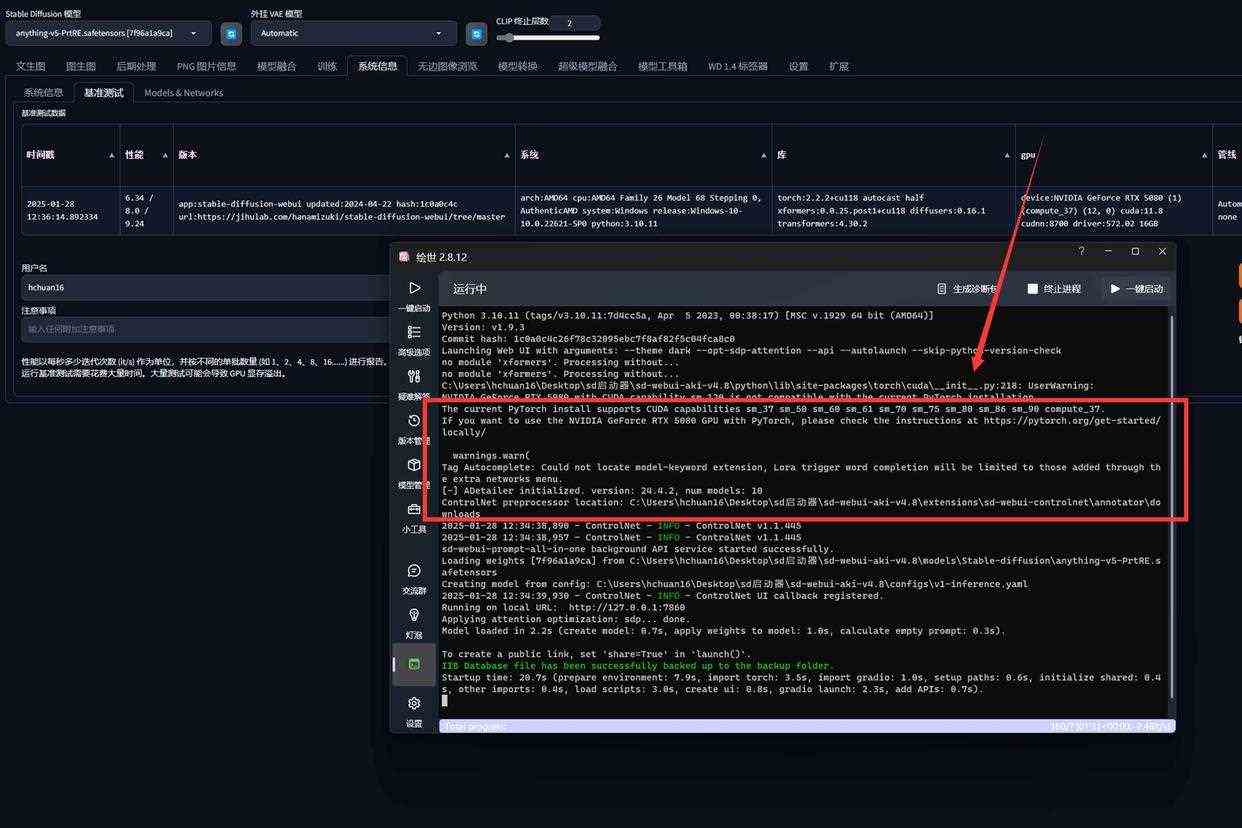Expand the Stable Diffusion 模型 dropdown
This screenshot has width=1242, height=828.
108,33
